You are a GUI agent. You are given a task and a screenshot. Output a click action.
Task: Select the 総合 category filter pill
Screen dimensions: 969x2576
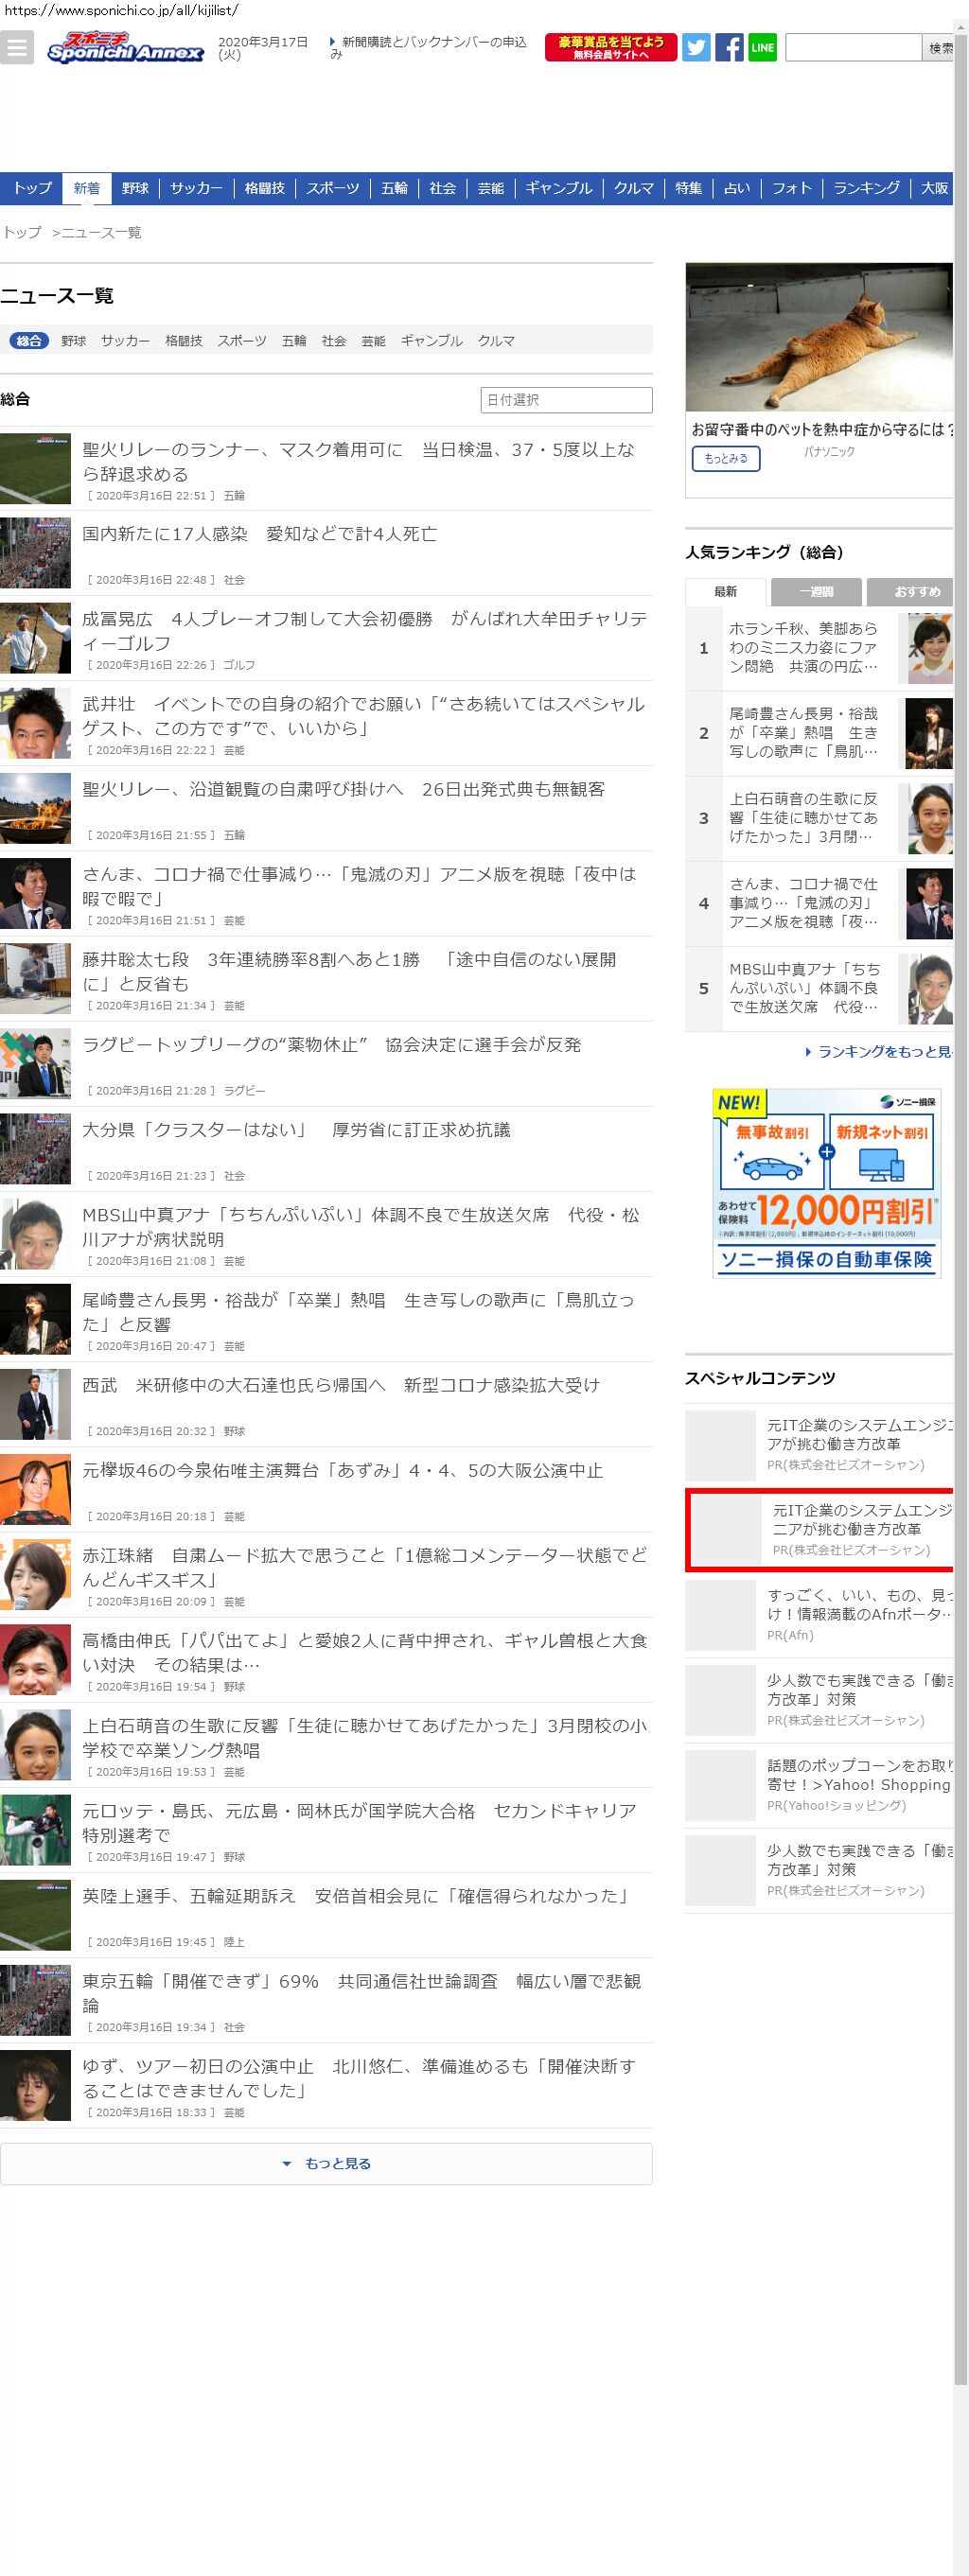(29, 340)
